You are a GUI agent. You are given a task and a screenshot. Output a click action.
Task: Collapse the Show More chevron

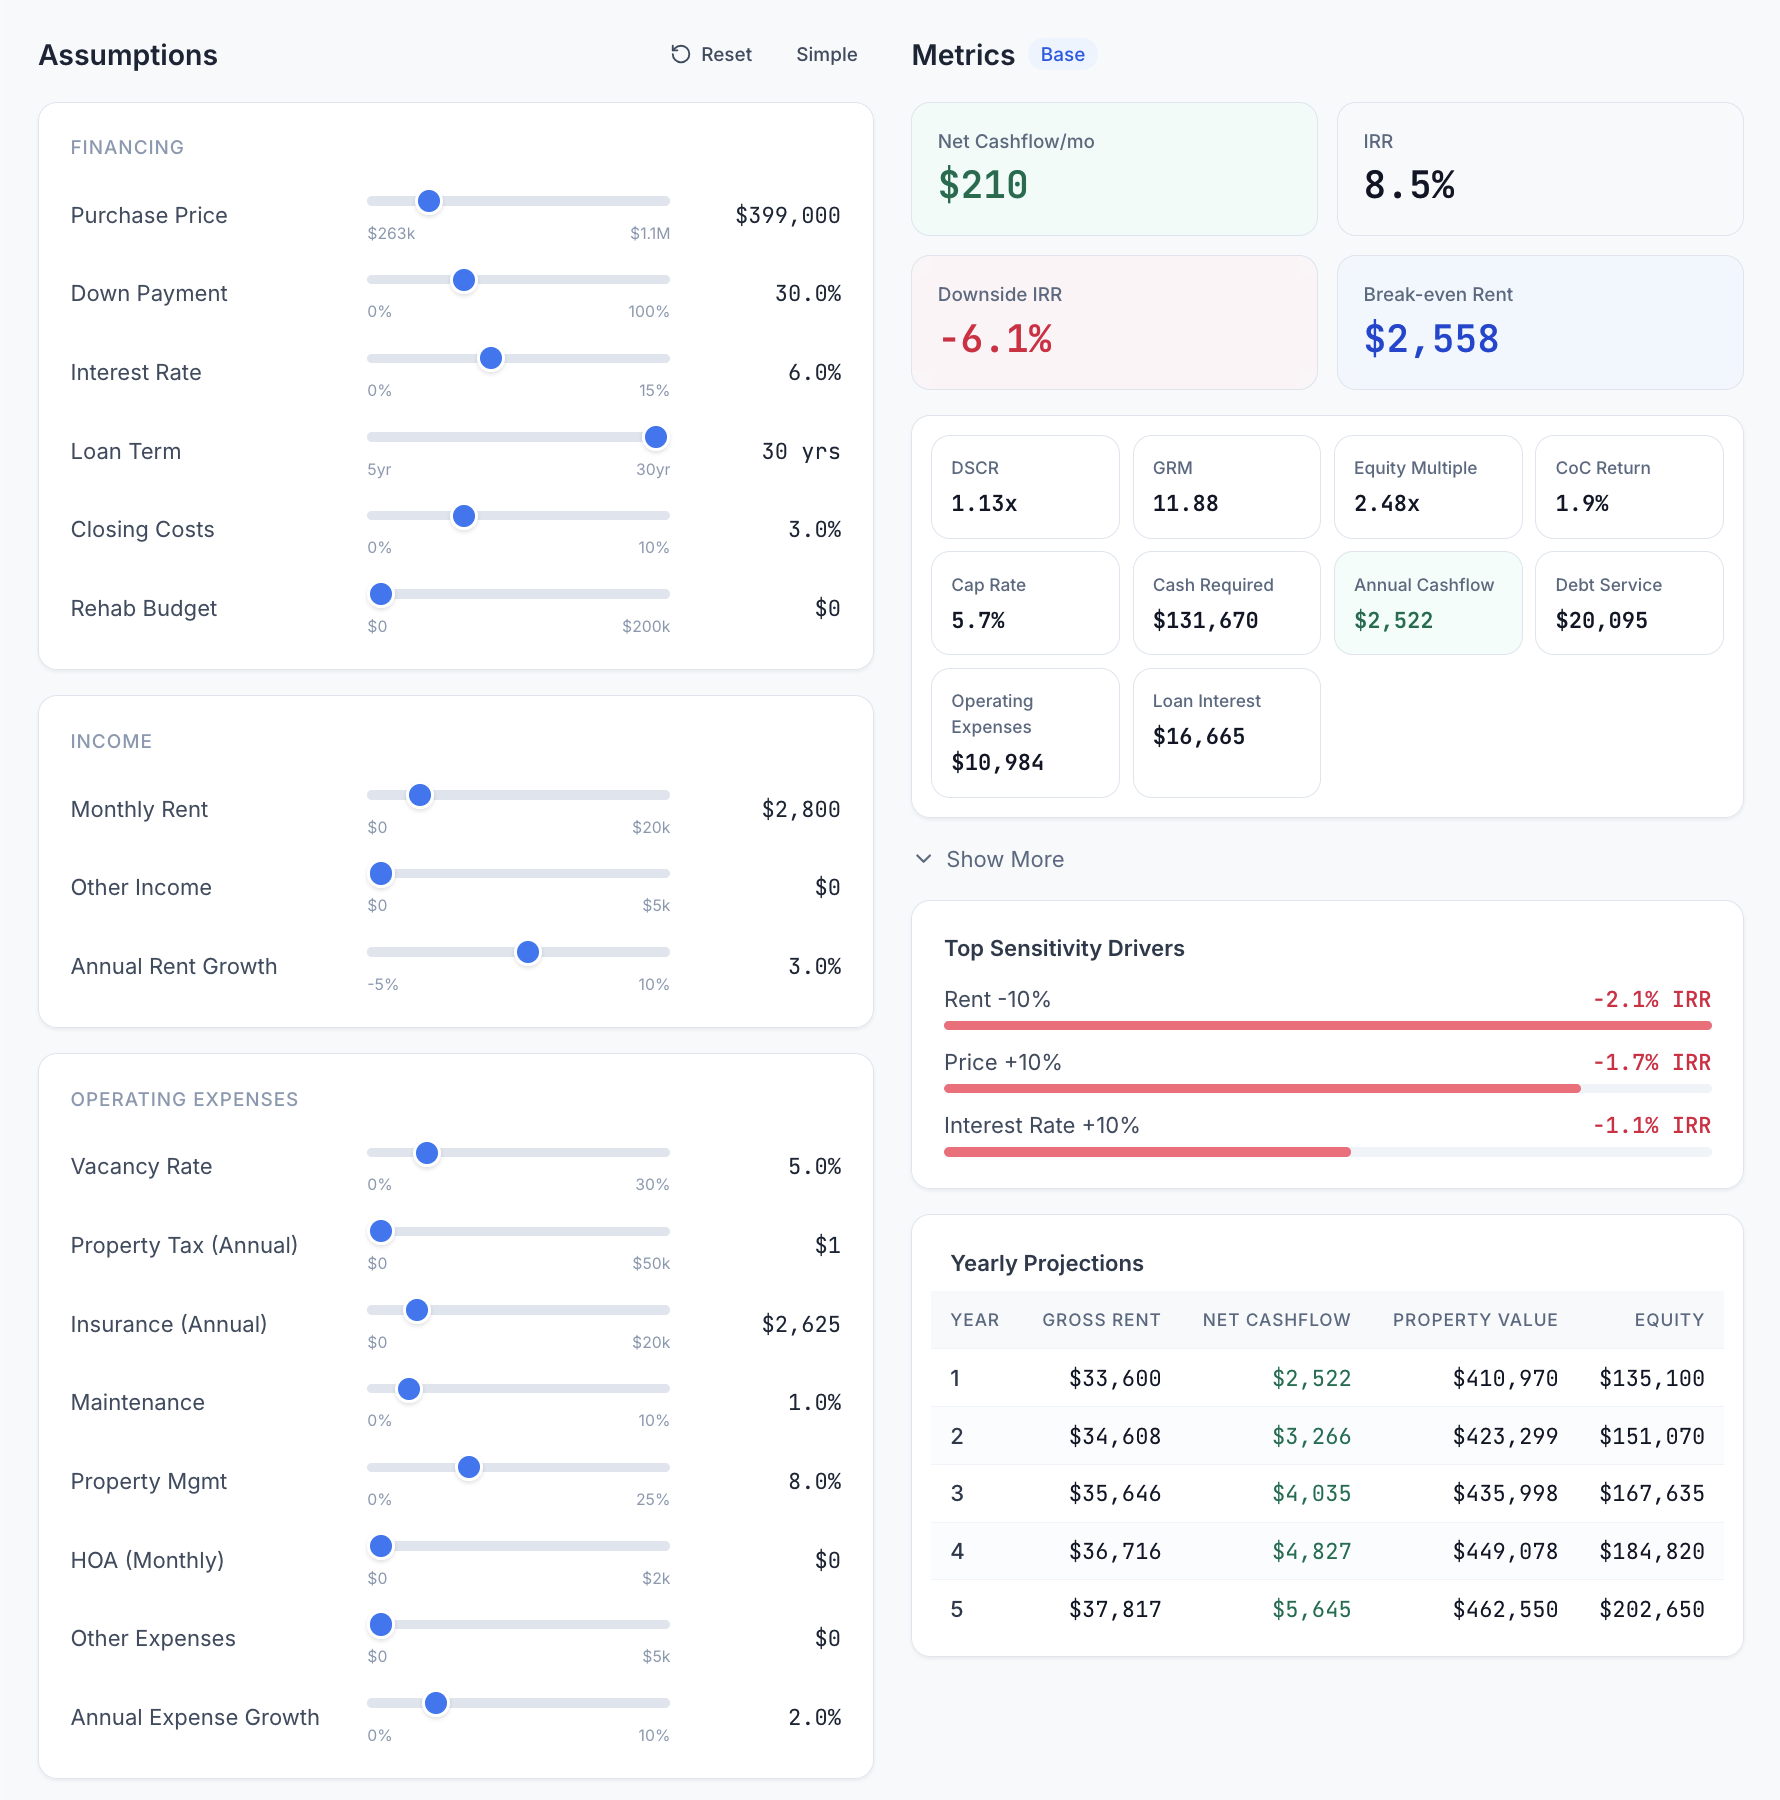pos(923,859)
